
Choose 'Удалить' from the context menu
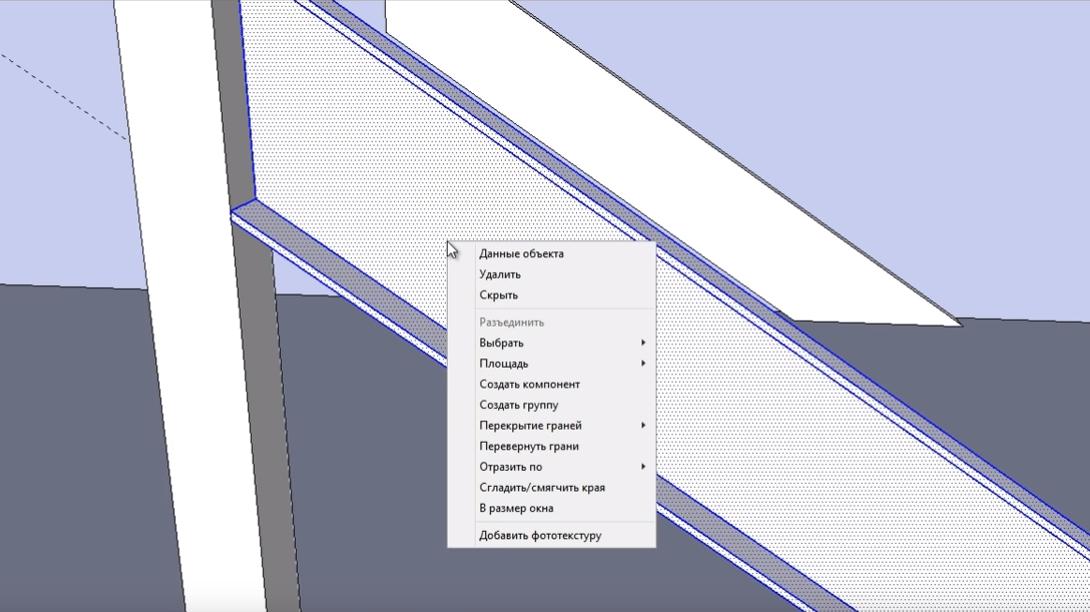[500, 274]
